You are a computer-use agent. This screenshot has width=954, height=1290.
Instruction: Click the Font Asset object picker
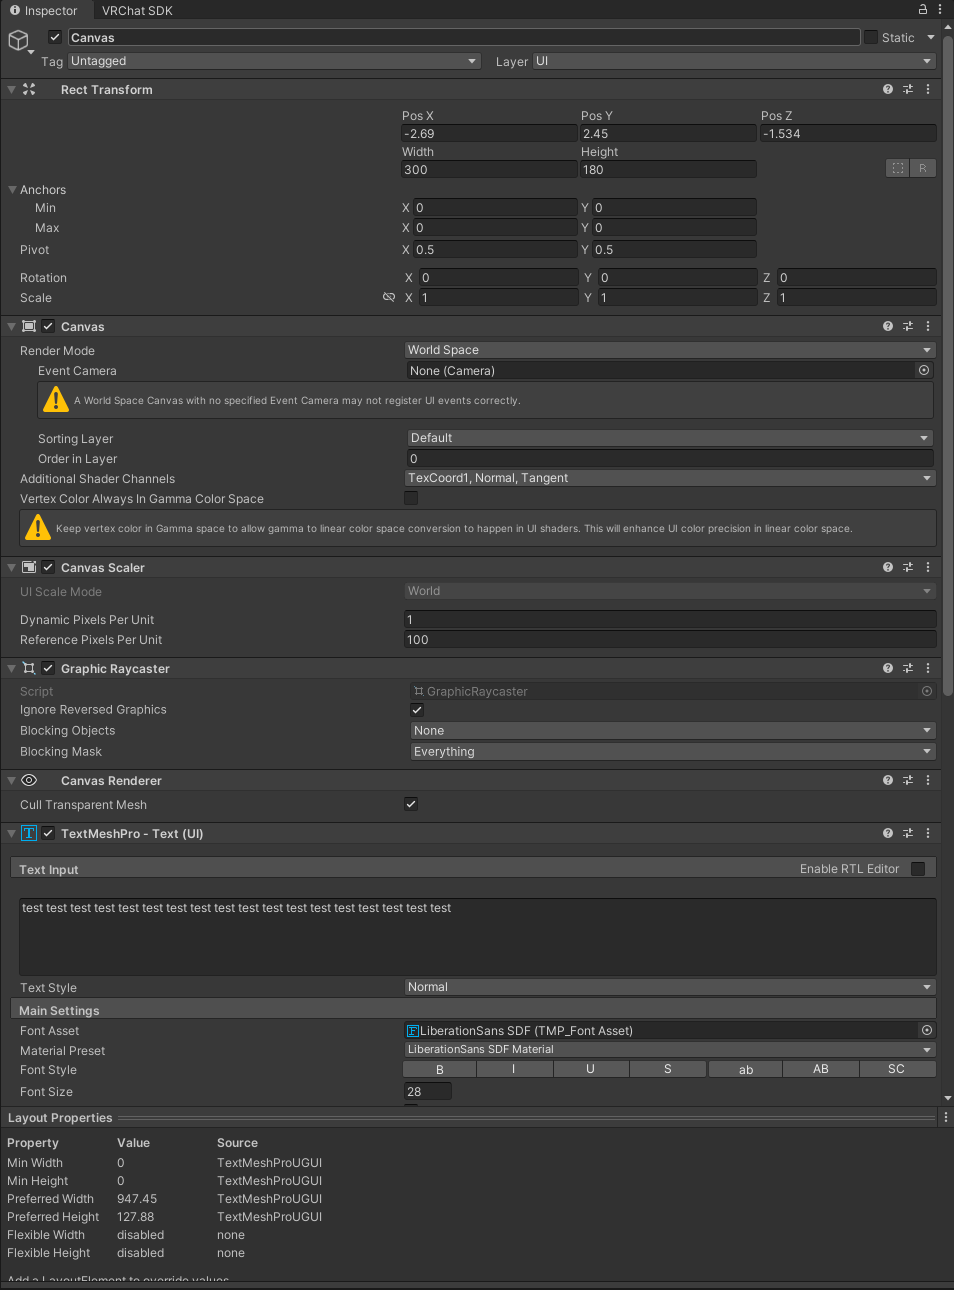pyautogui.click(x=927, y=1030)
